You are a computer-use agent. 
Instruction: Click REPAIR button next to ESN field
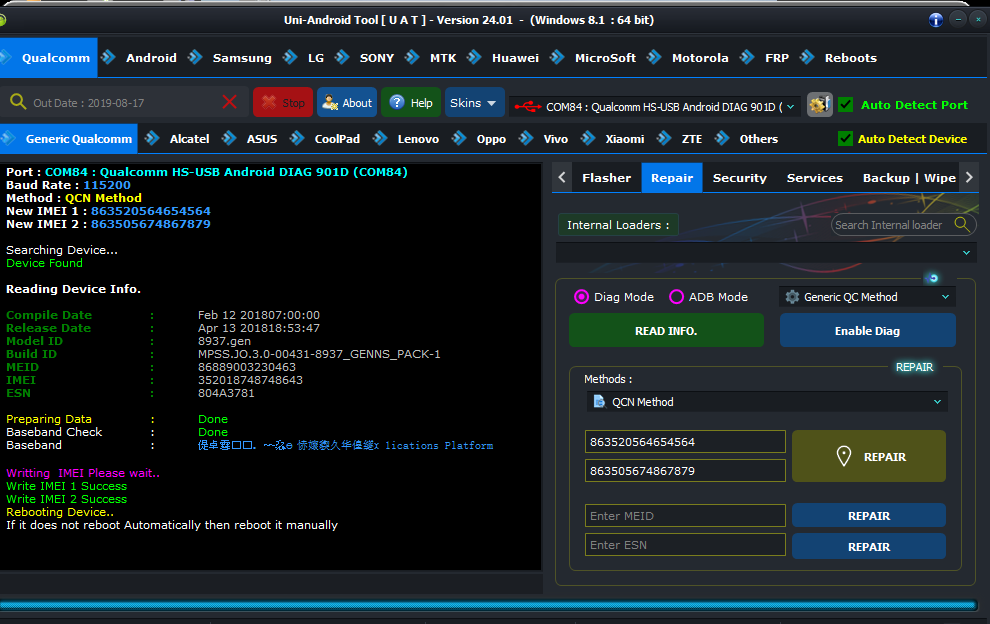tap(869, 546)
